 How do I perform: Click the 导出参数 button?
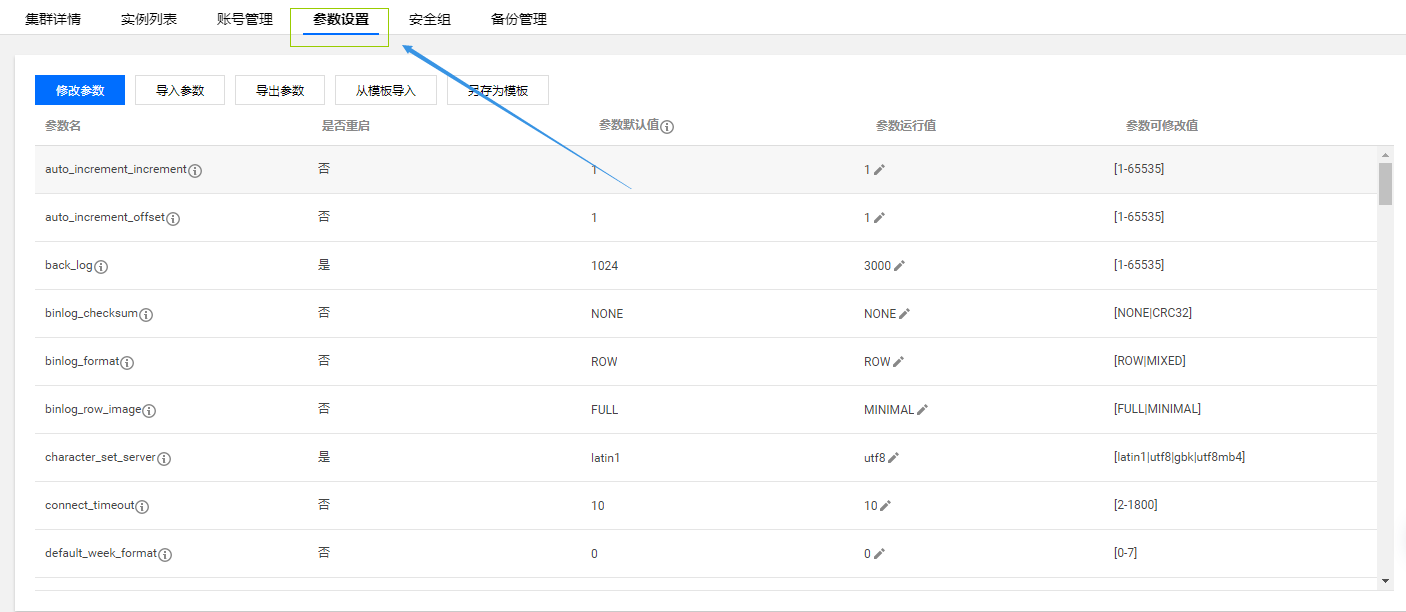coord(280,90)
